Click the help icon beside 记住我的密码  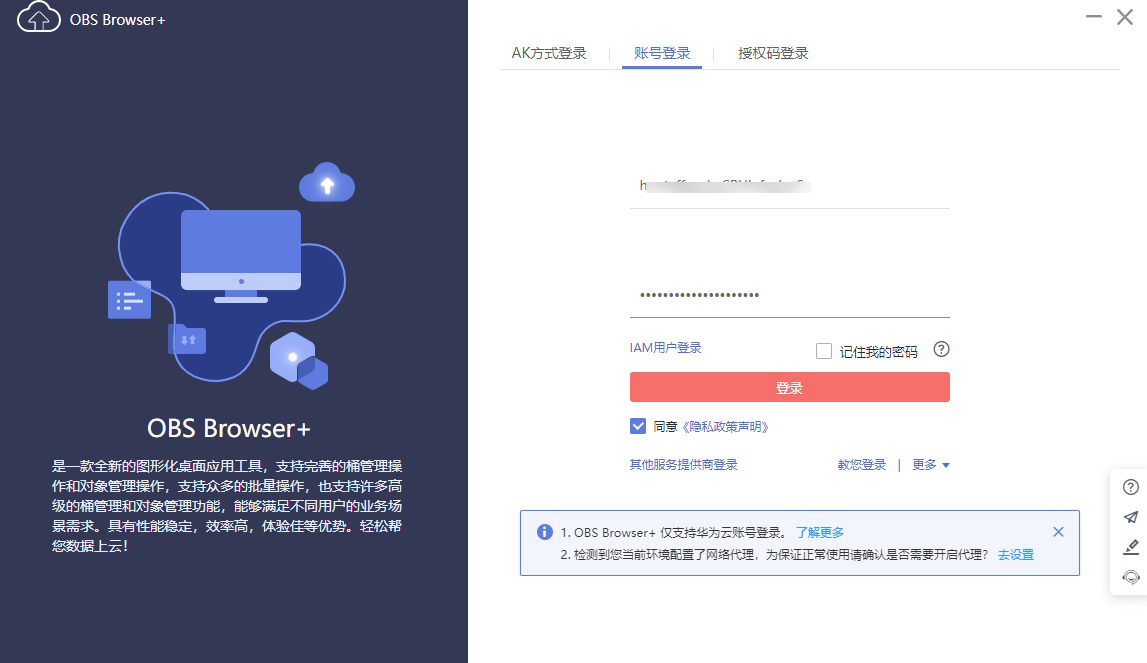(941, 350)
